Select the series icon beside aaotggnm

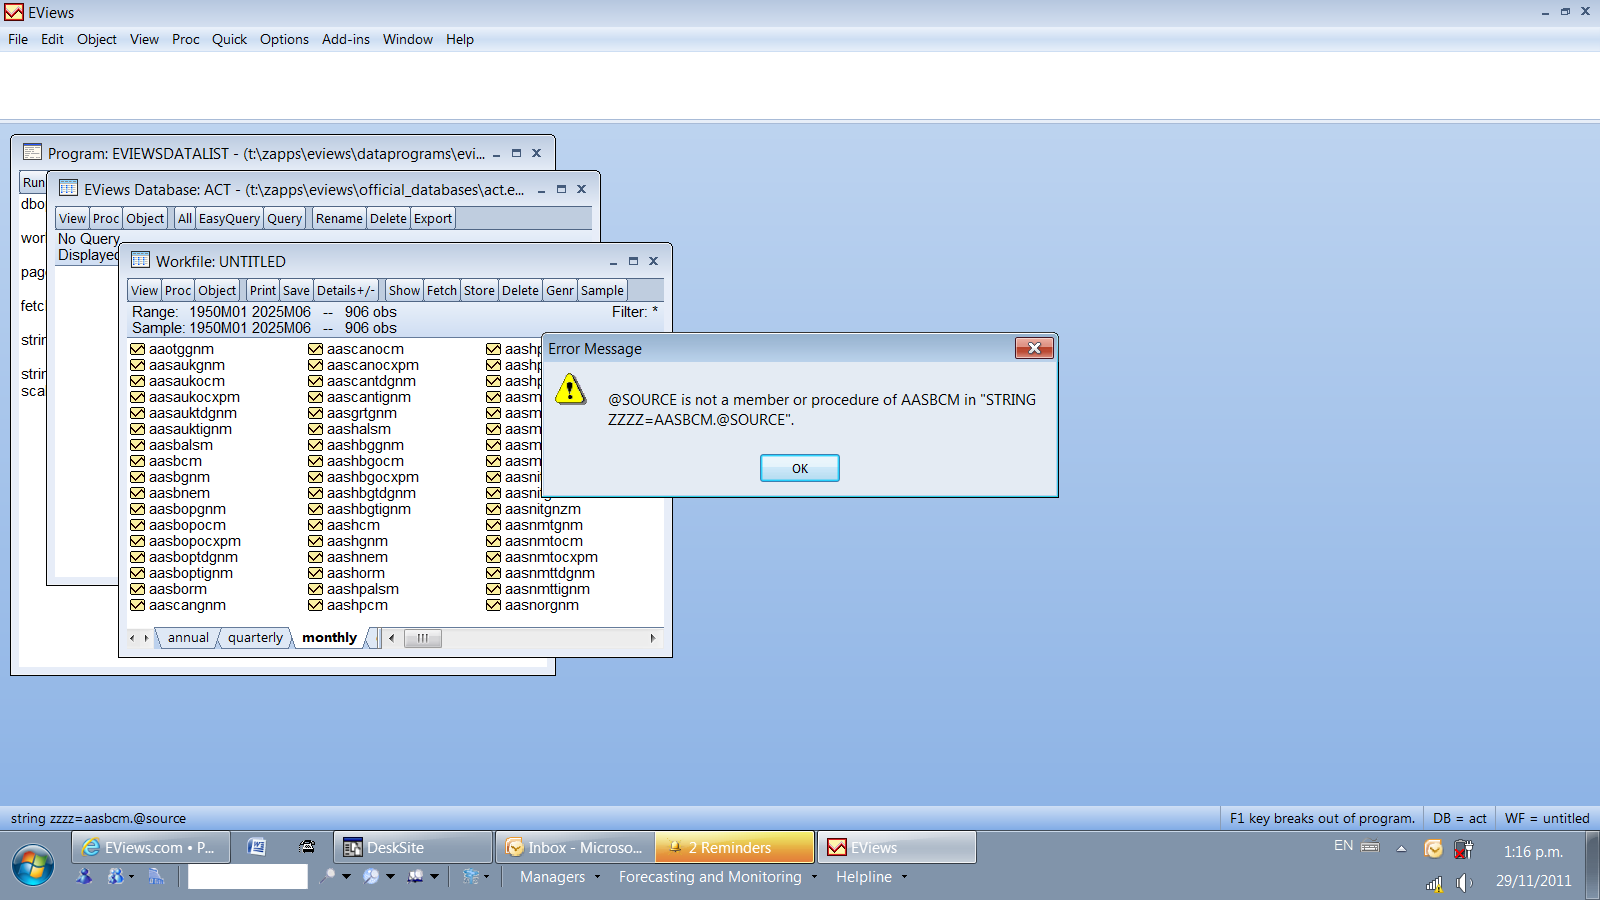(x=137, y=349)
